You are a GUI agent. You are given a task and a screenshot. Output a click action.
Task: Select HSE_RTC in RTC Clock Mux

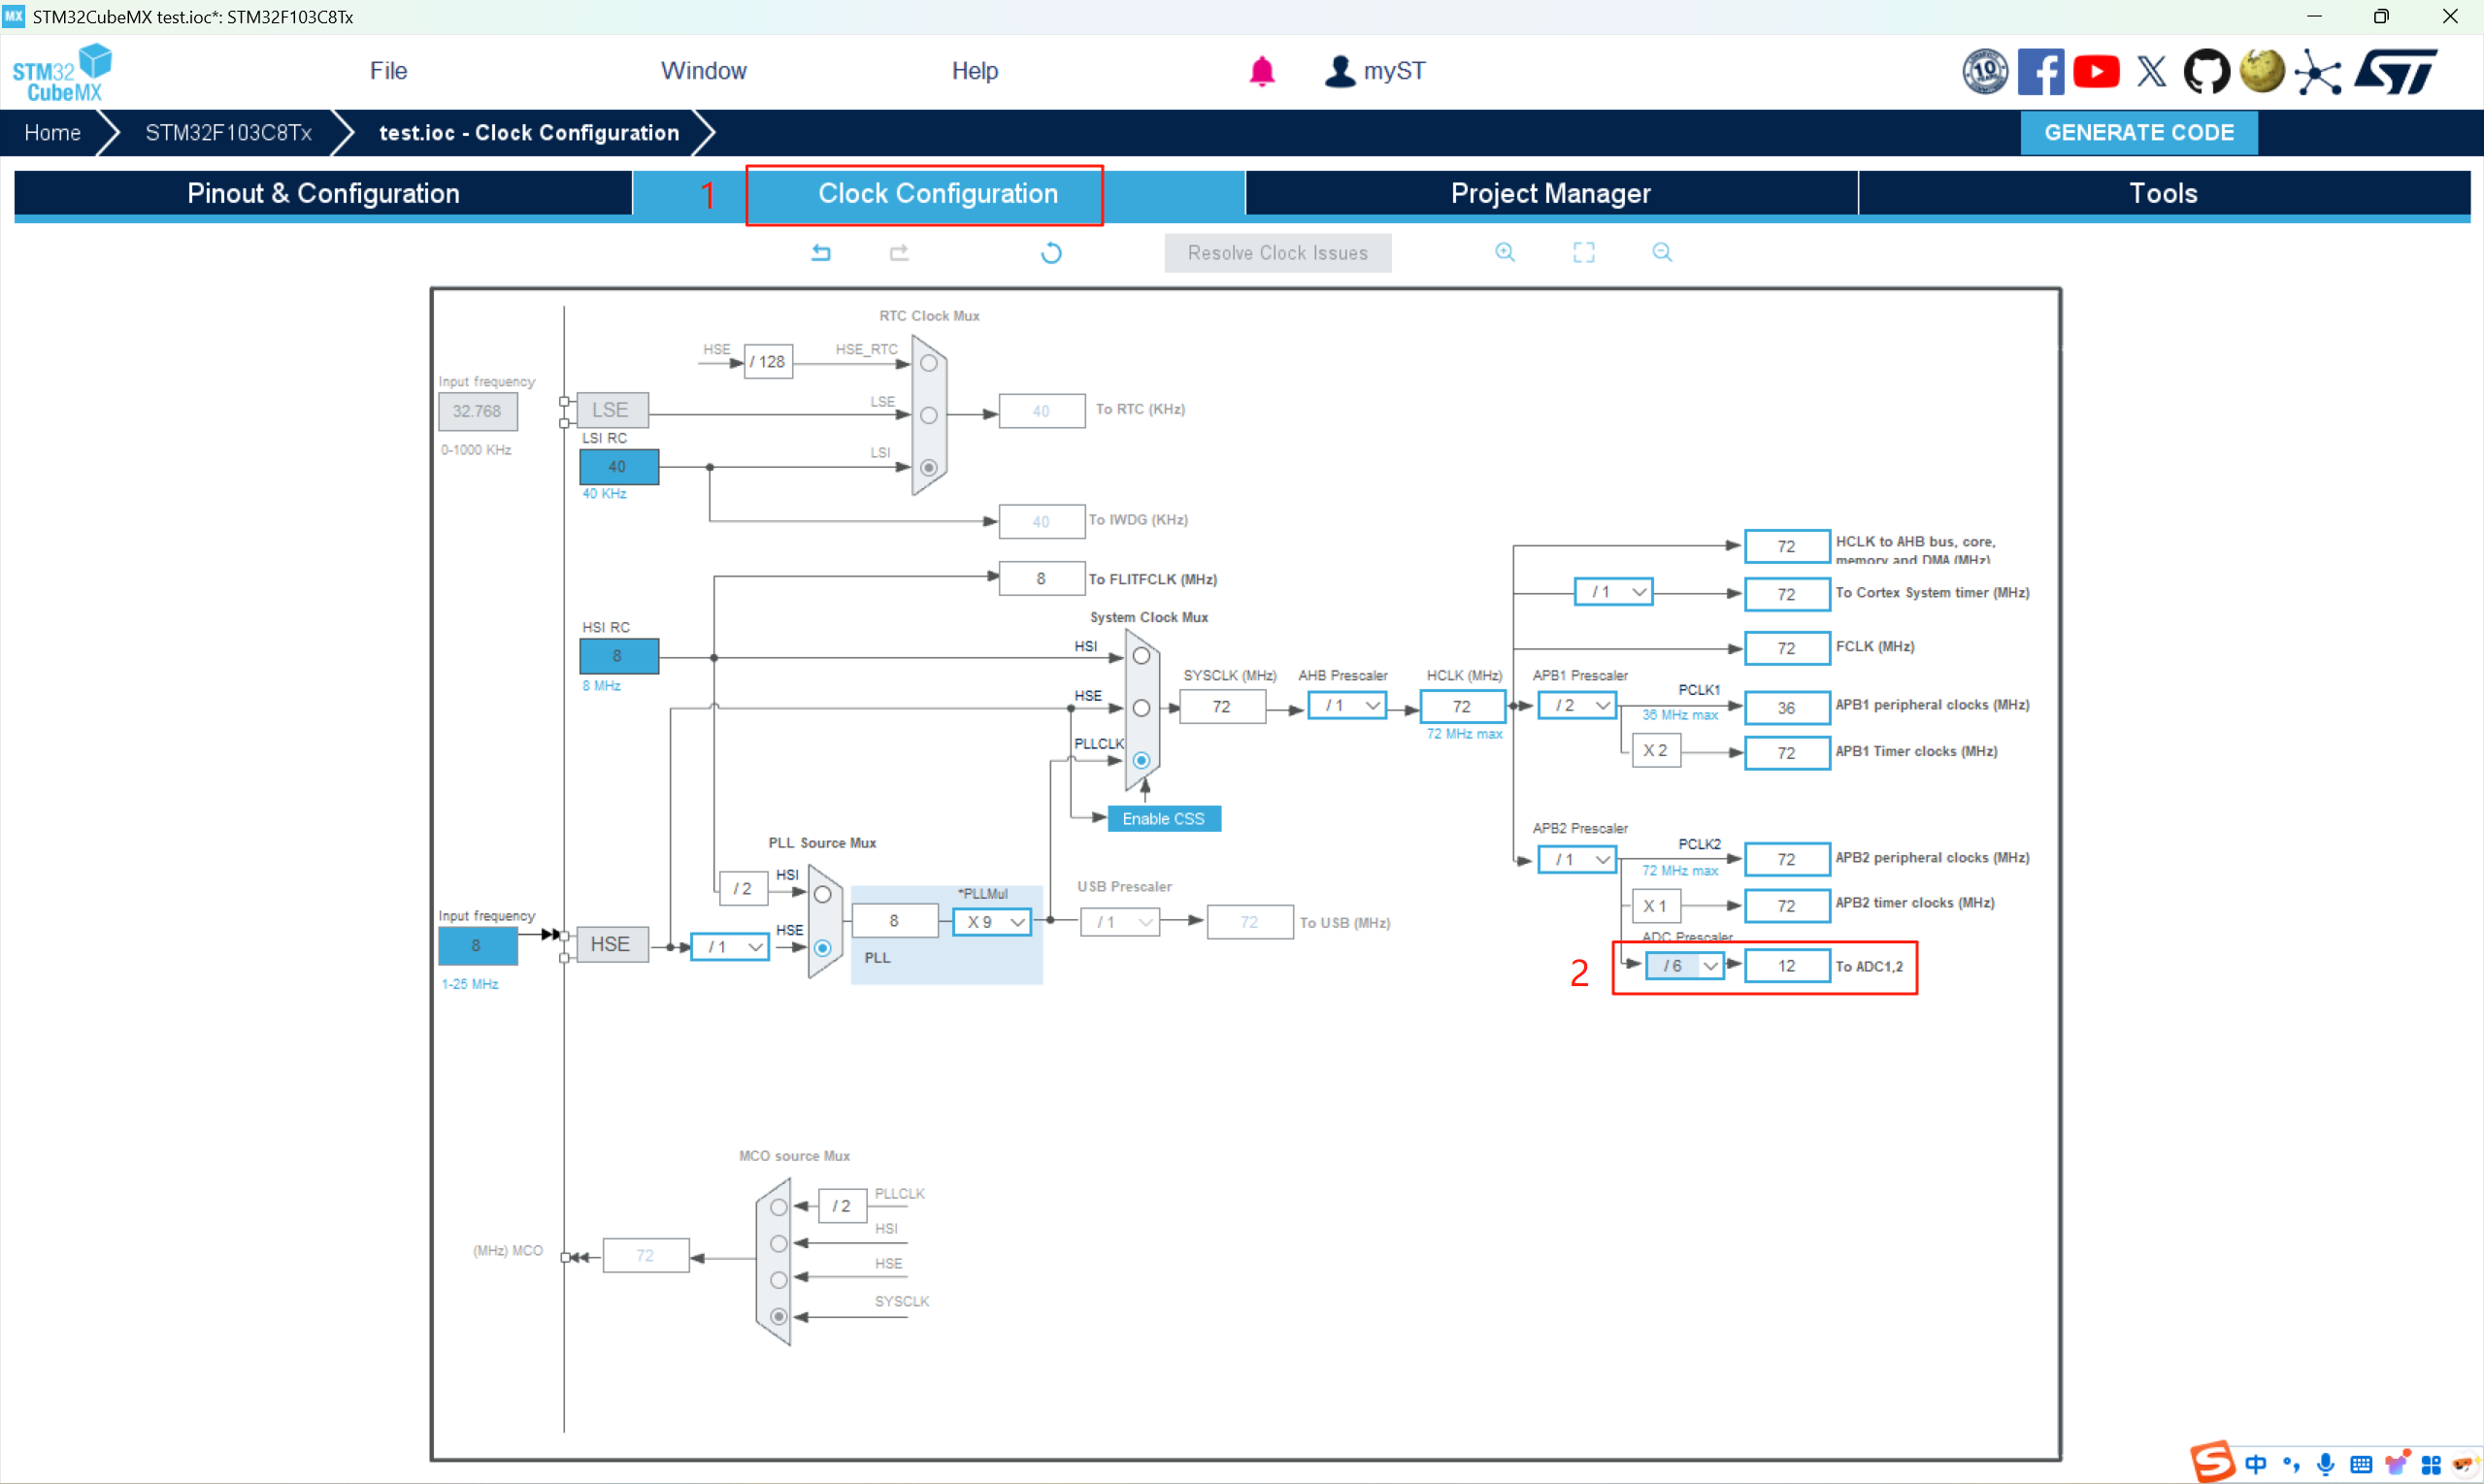(x=929, y=363)
